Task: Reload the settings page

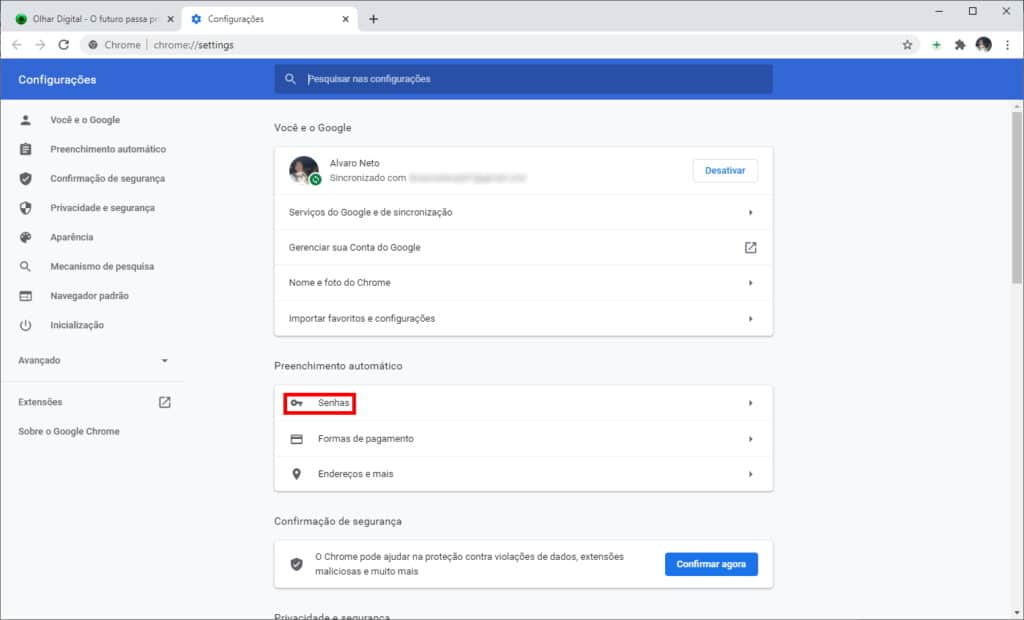Action: tap(63, 45)
